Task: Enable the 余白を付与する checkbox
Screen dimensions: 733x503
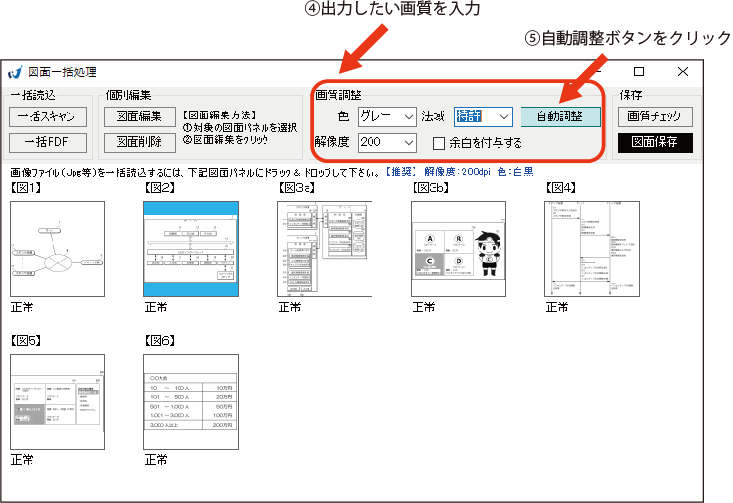Action: pyautogui.click(x=439, y=143)
